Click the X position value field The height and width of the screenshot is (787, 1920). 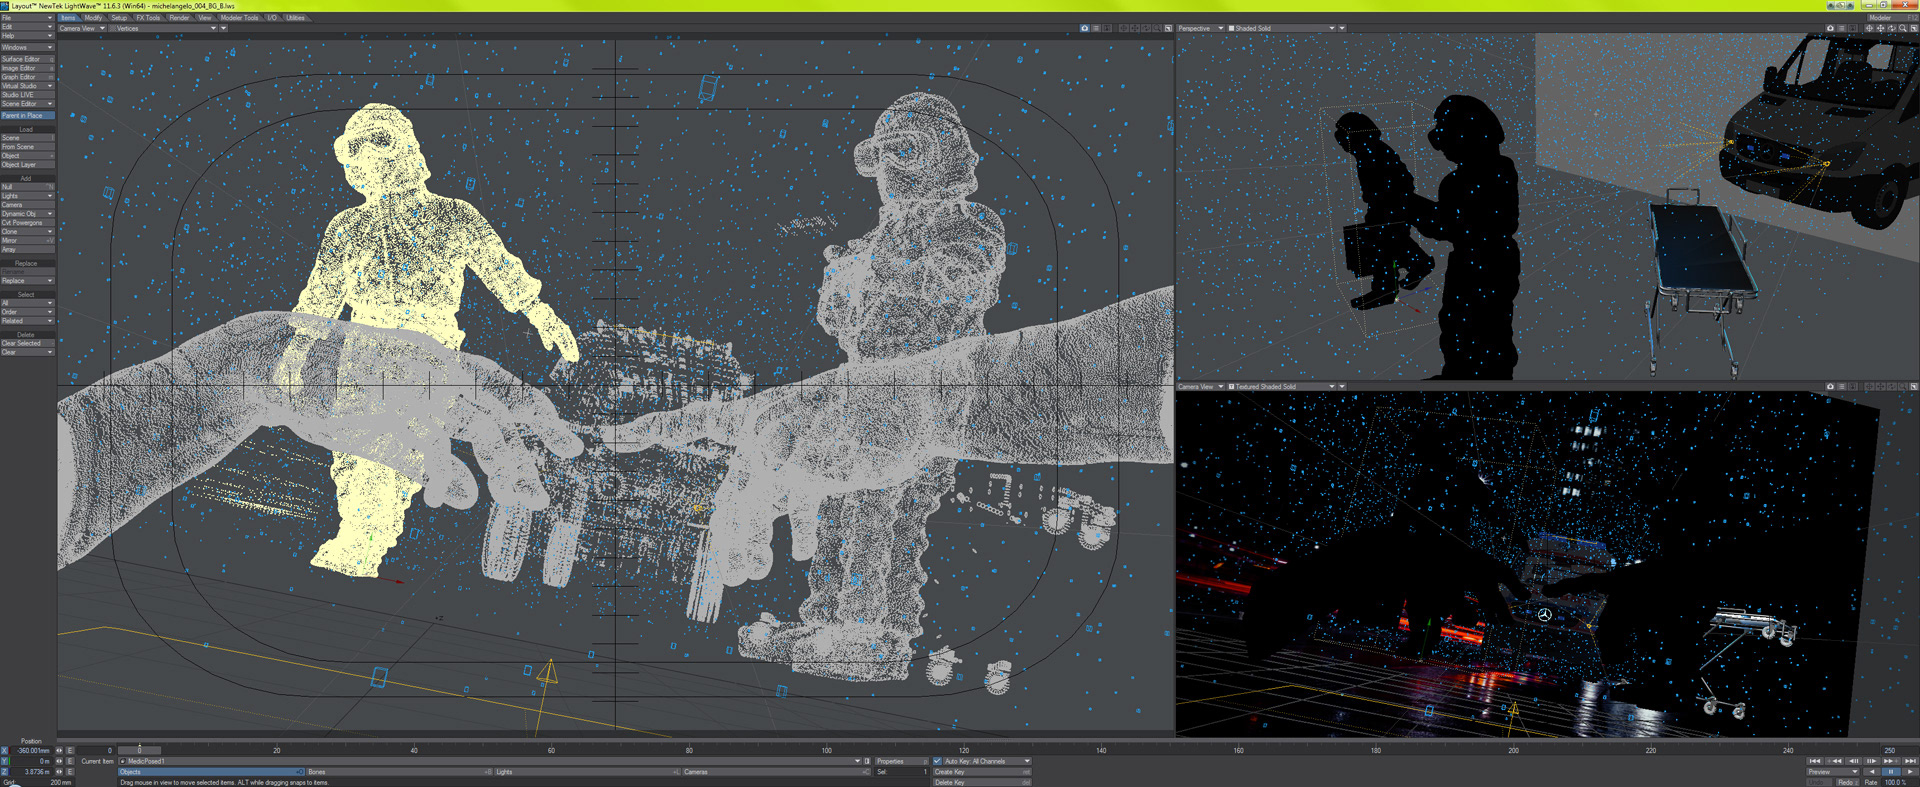(x=32, y=750)
